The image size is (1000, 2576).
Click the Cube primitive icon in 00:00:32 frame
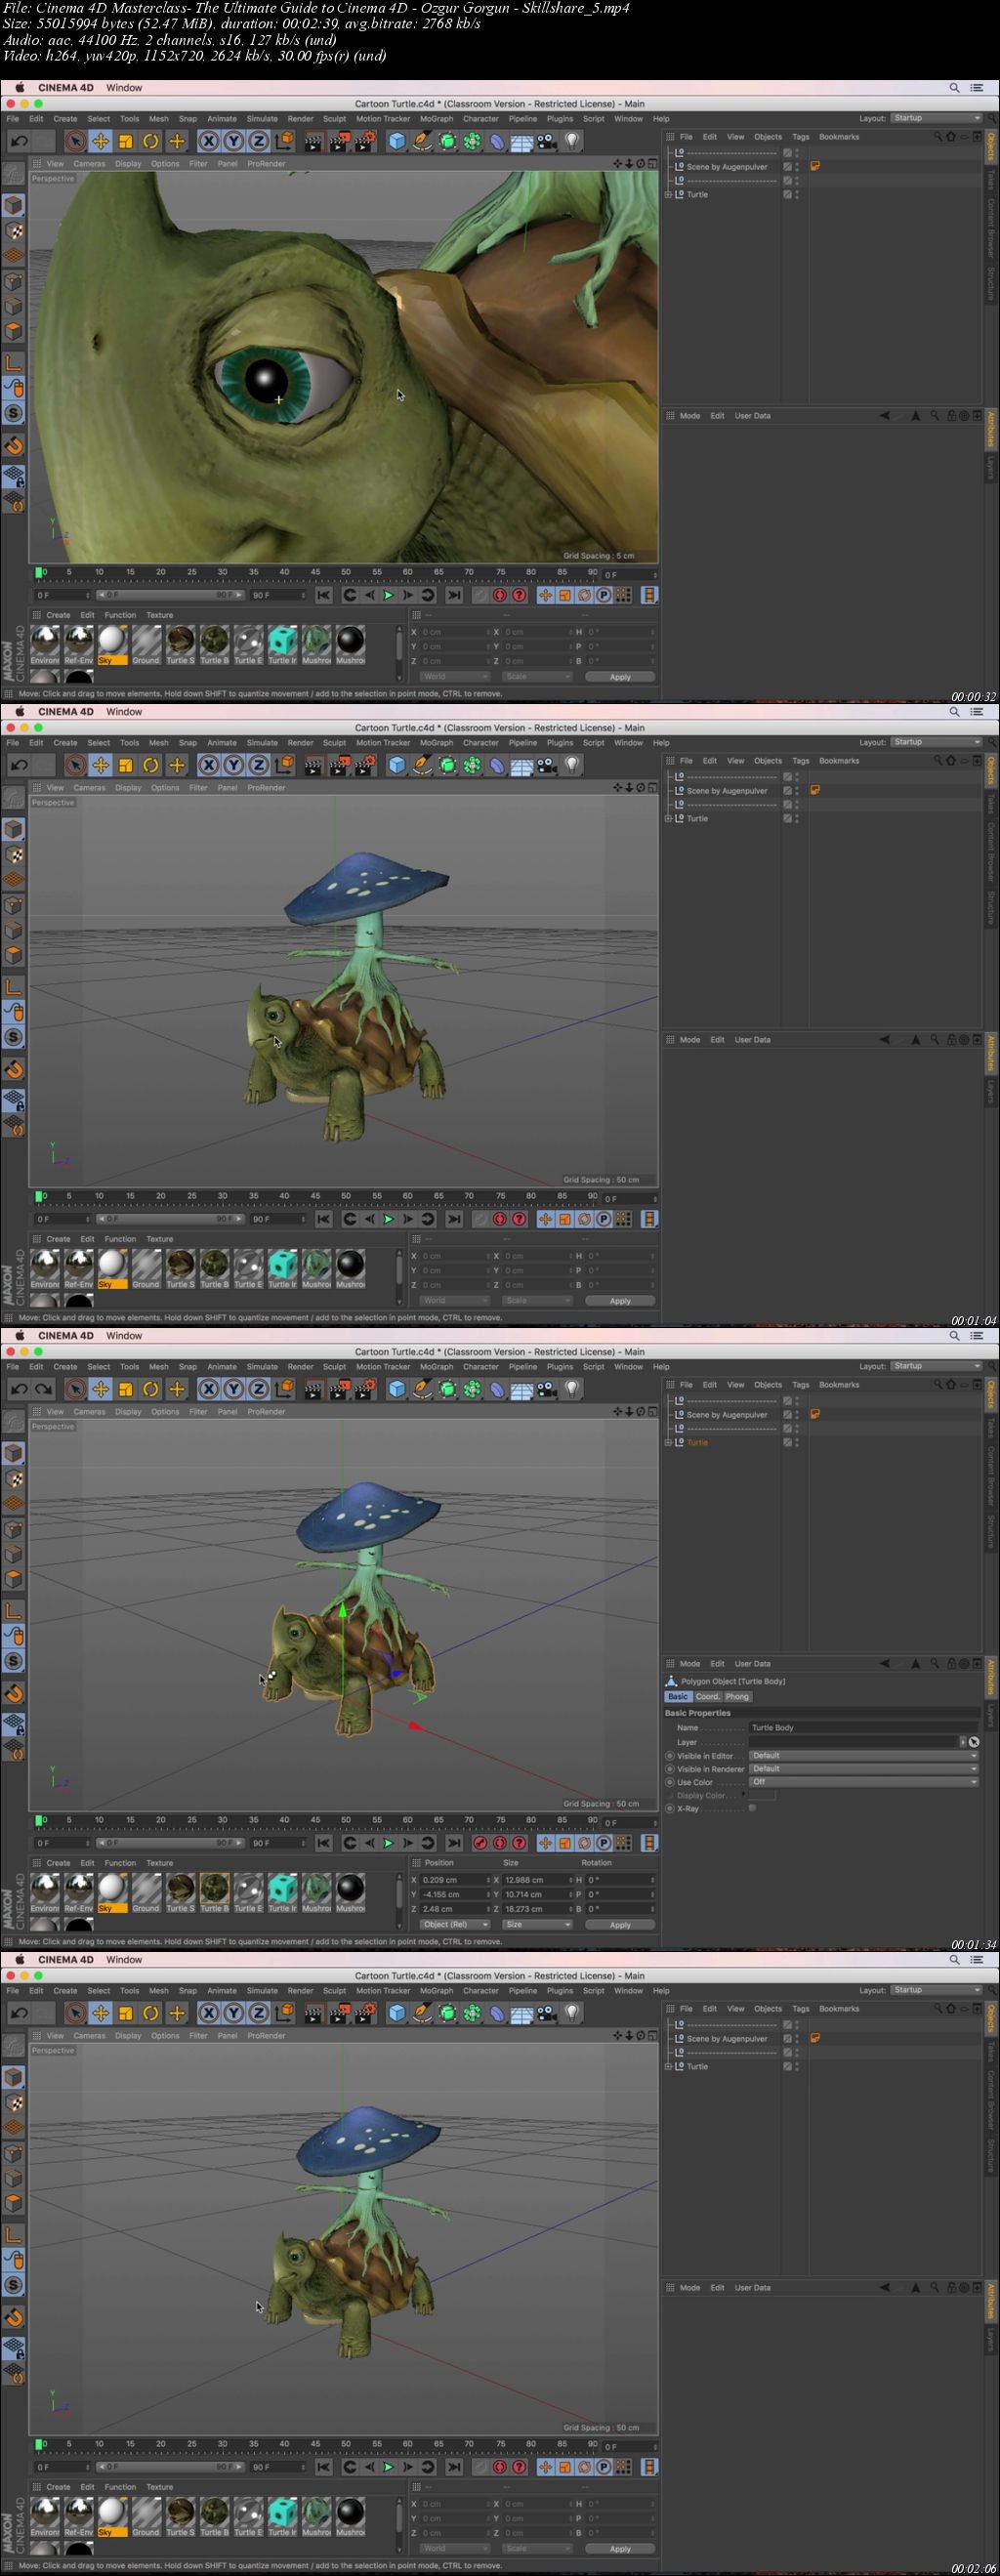coord(397,142)
